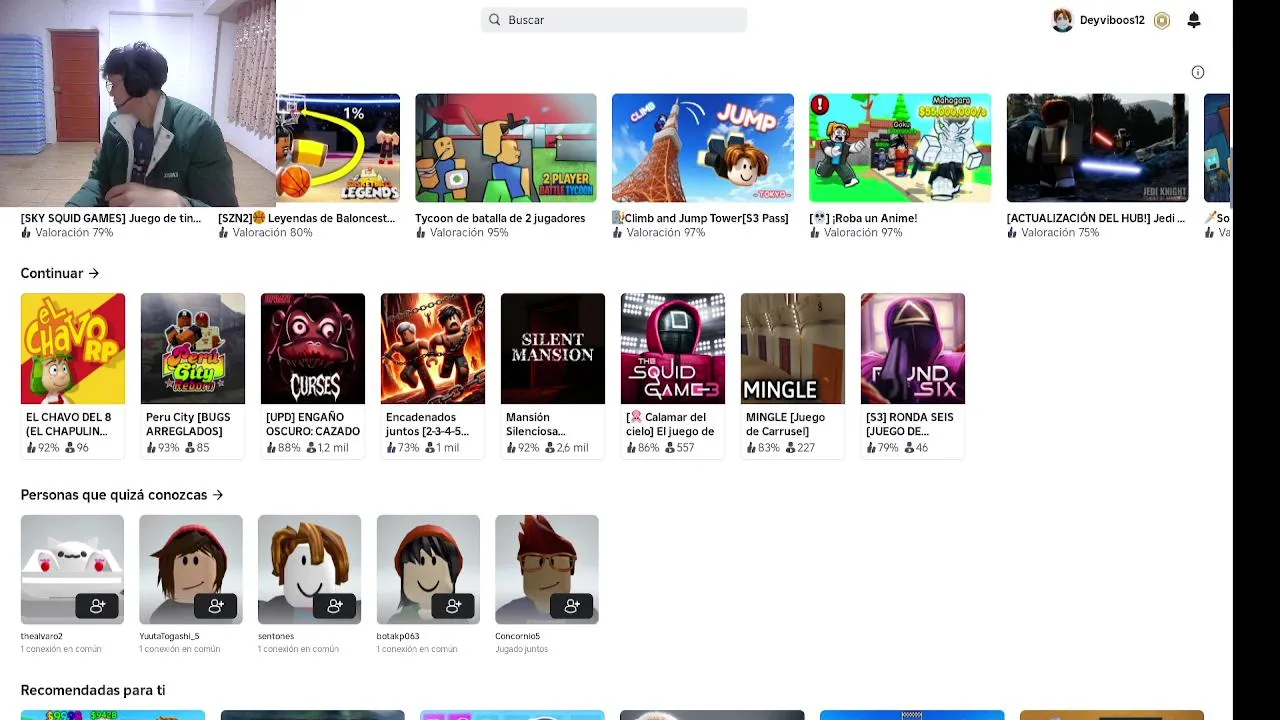Click 'Tycoon de batalla de 2 jugadores' title

point(500,218)
